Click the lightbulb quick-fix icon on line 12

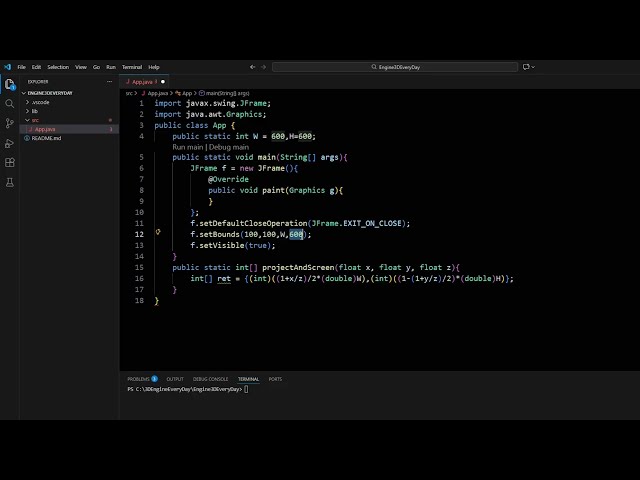(x=158, y=232)
